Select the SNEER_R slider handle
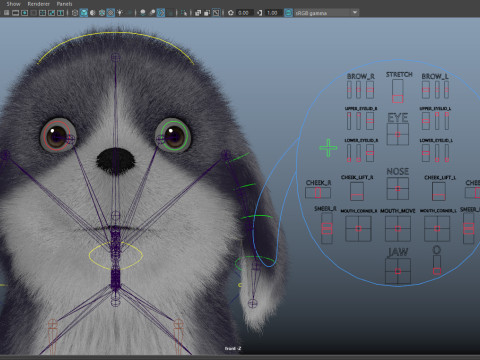This screenshot has height=360, width=480. pos(327,229)
